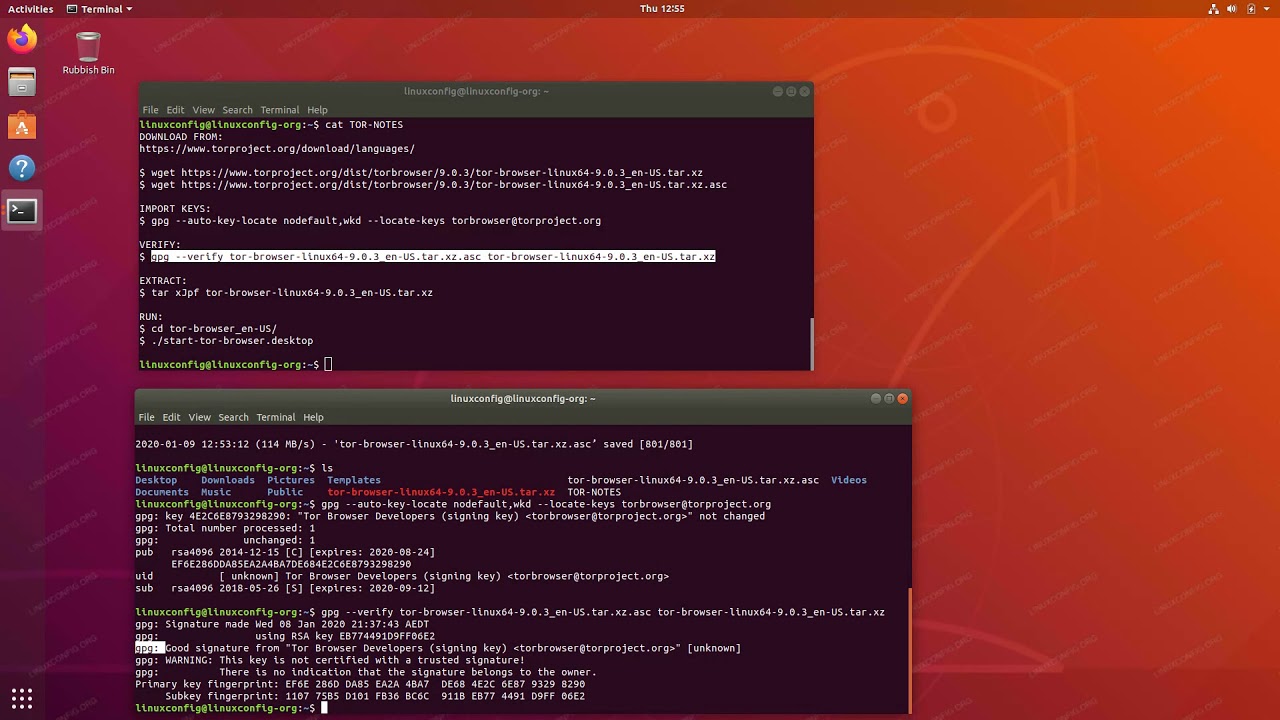The image size is (1280, 720).
Task: Click 'cat TOR-NOTES' command in upper terminal
Action: click(x=364, y=125)
